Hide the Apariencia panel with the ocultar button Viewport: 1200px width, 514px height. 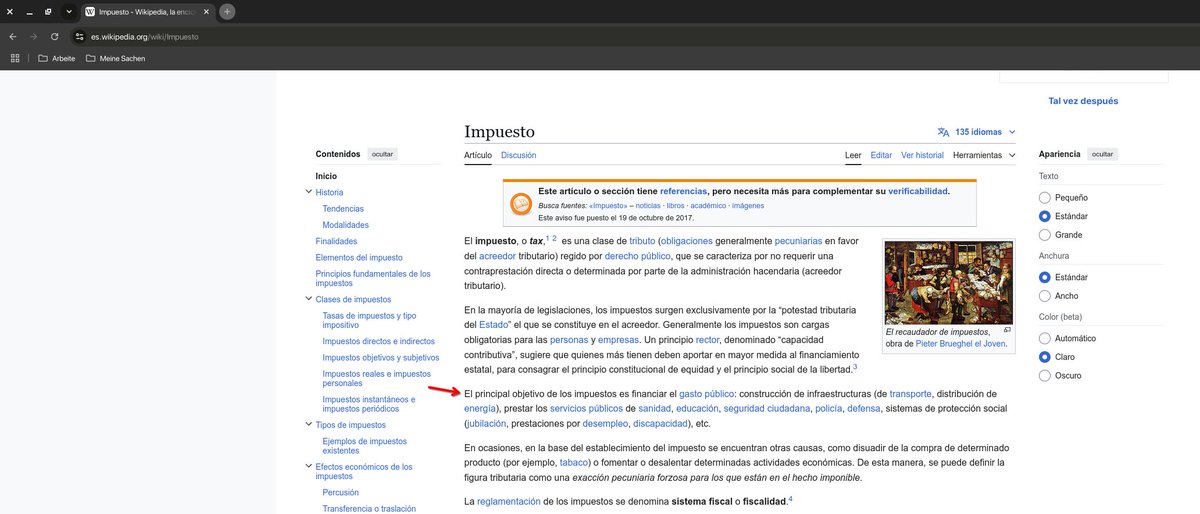pos(1102,154)
